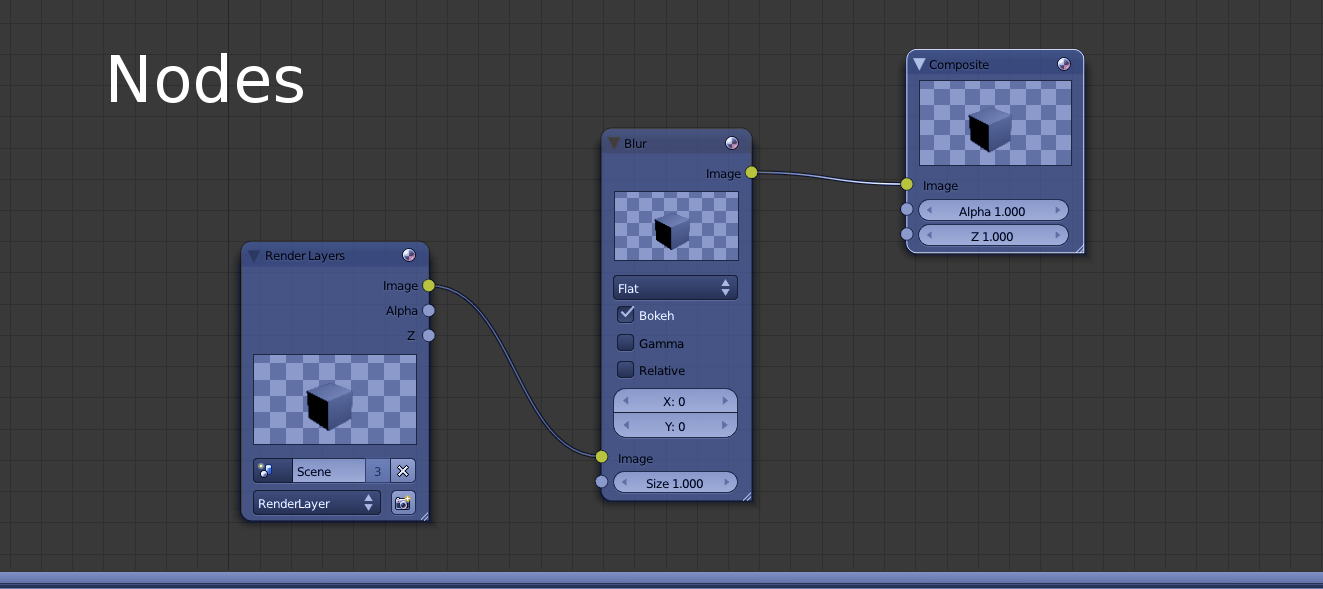Screen dimensions: 1323x589
Task: Click the Blur node Size input socket
Action: pyautogui.click(x=601, y=482)
